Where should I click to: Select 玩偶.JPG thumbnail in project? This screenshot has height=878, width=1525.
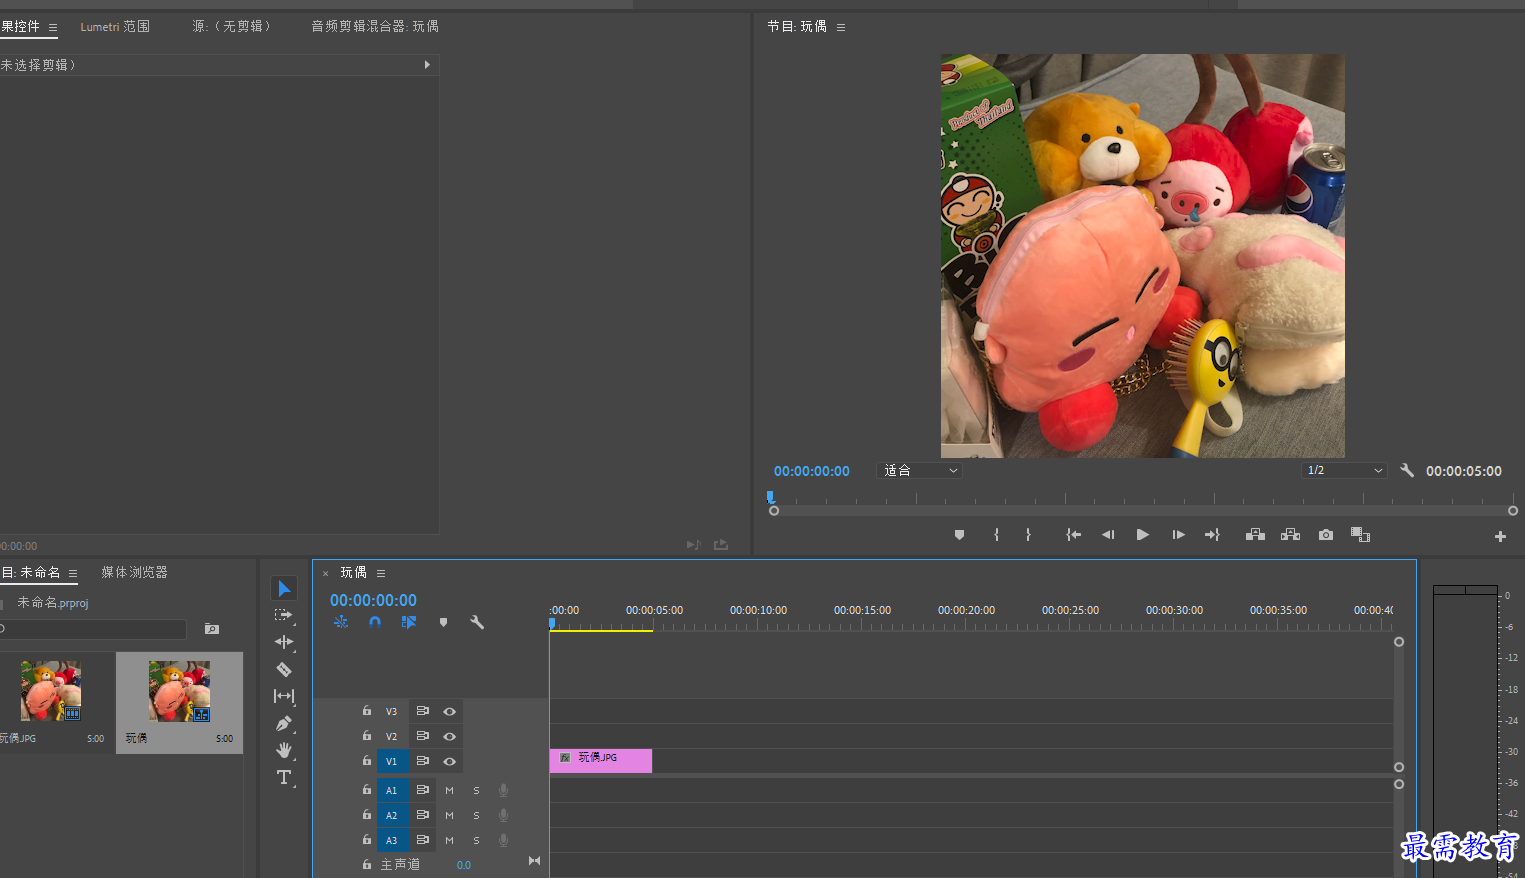click(51, 690)
